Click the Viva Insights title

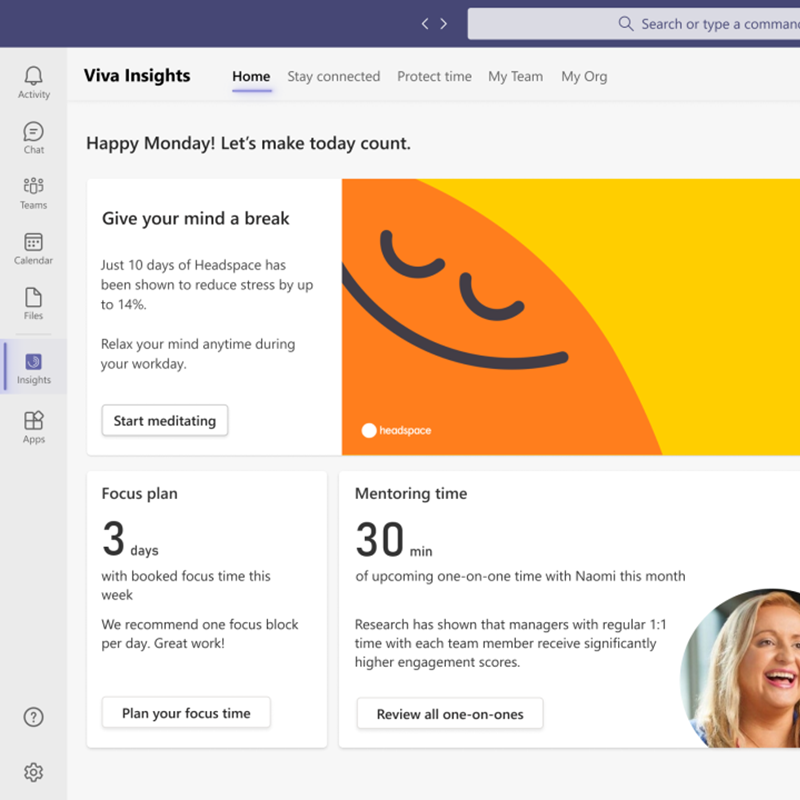coord(137,76)
